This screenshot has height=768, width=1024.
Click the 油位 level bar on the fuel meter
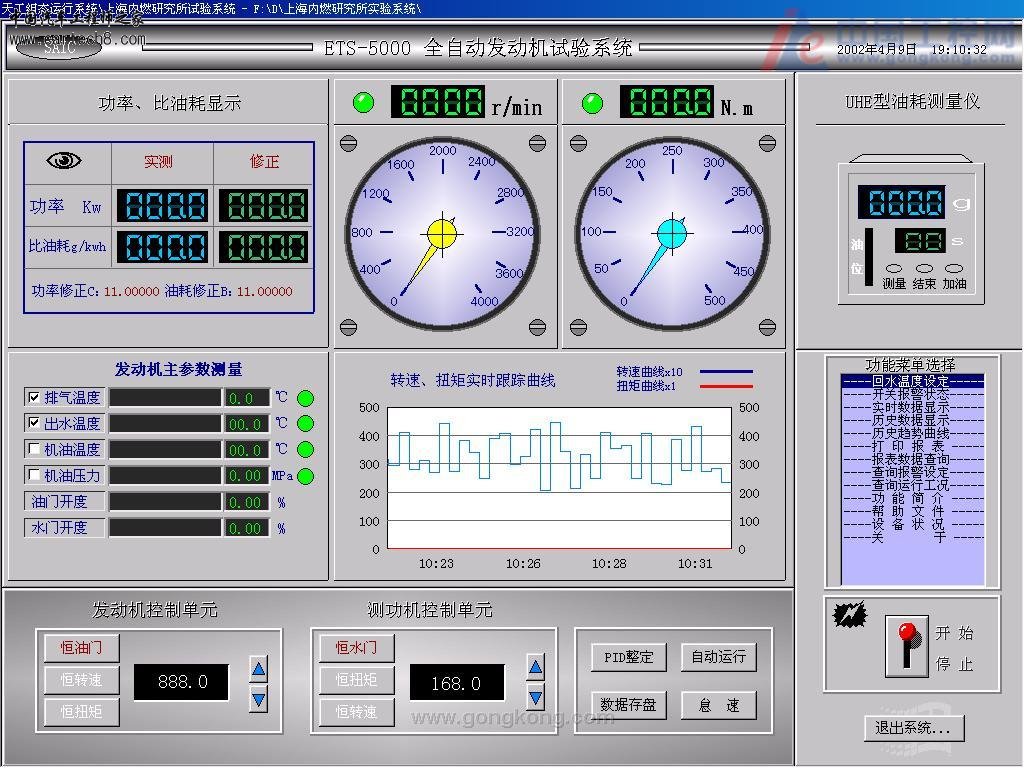point(869,257)
